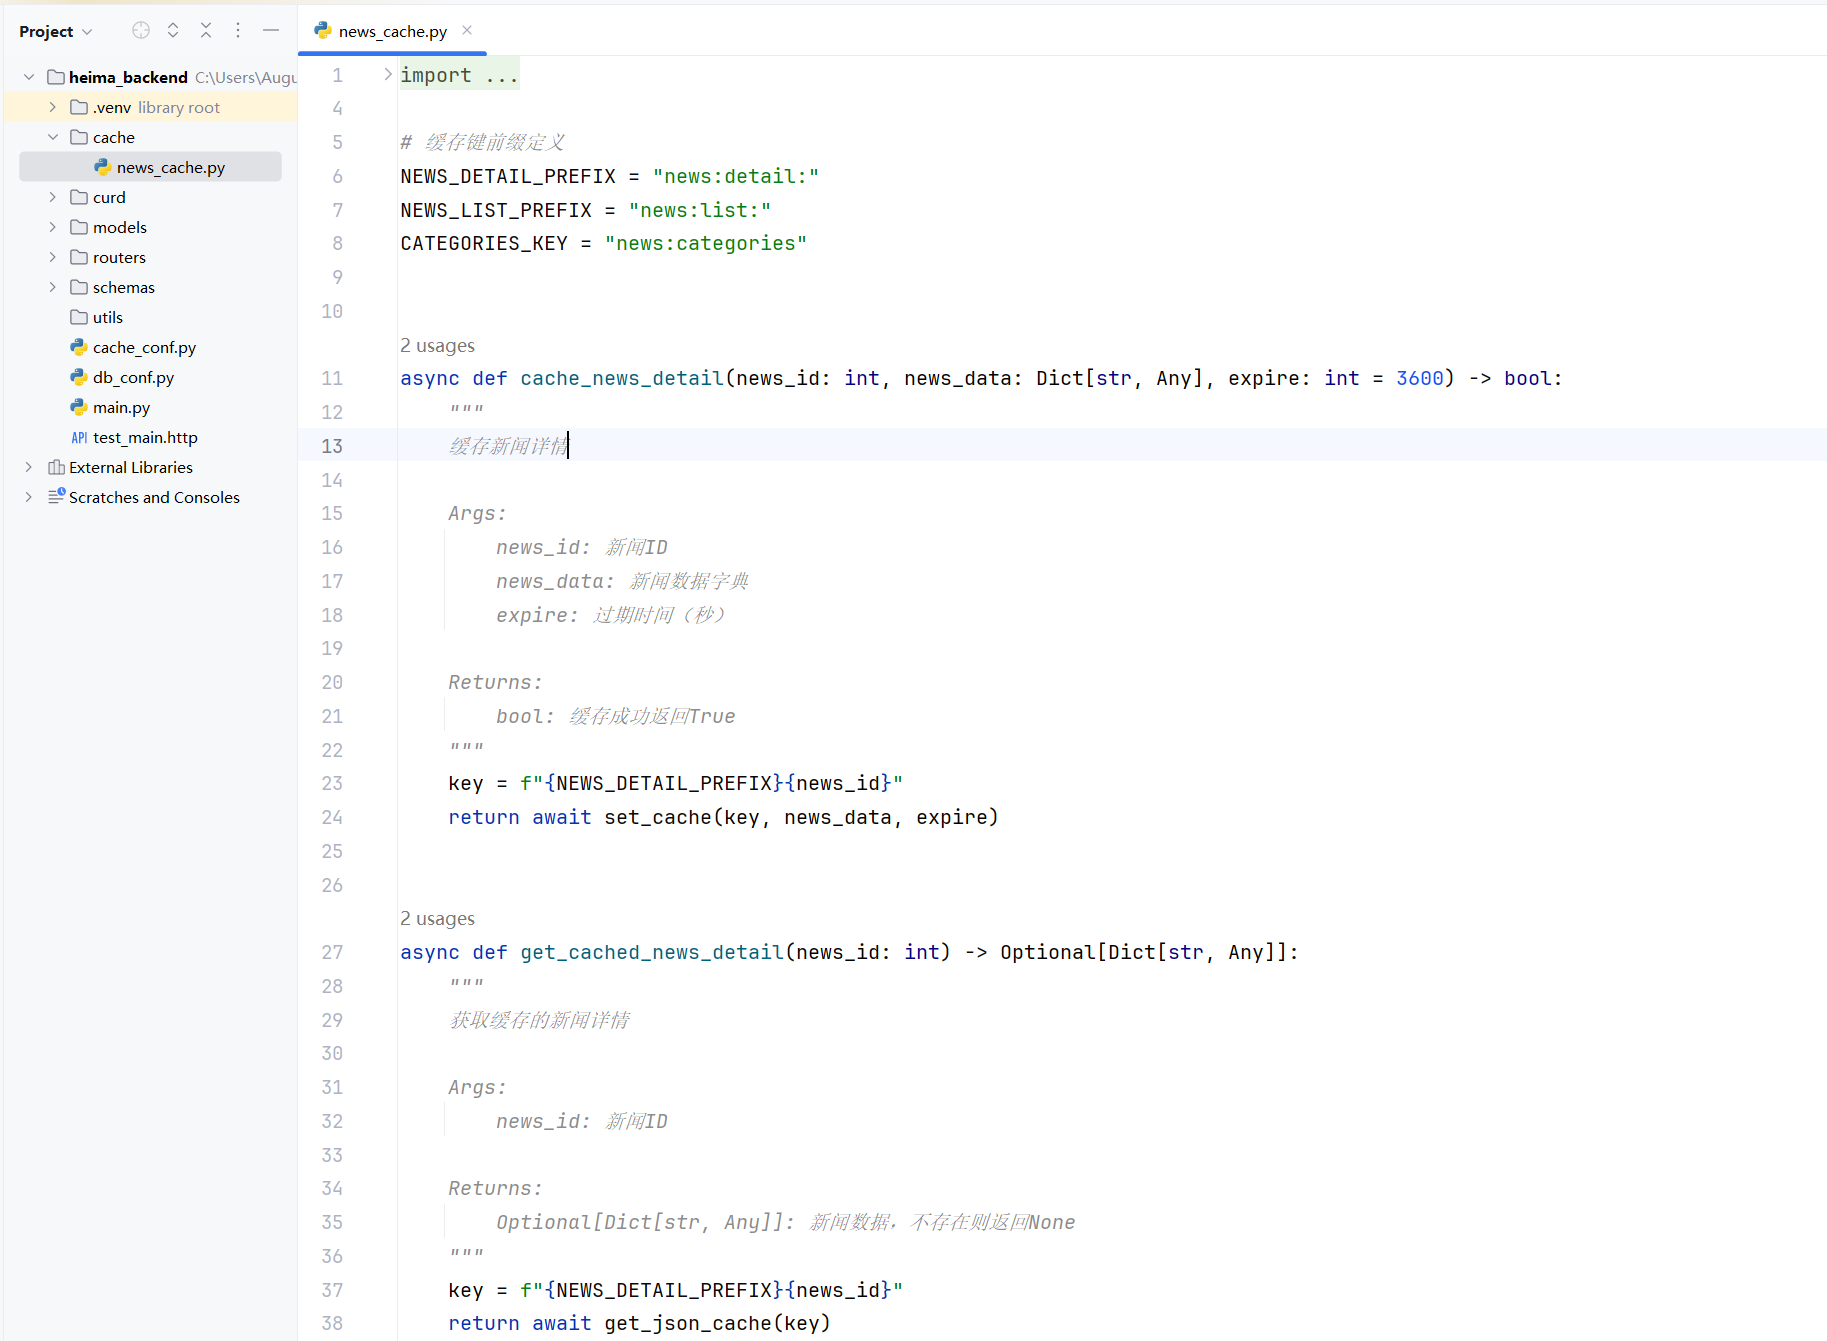
Task: Open main.py from the Project tree
Action: pos(122,407)
